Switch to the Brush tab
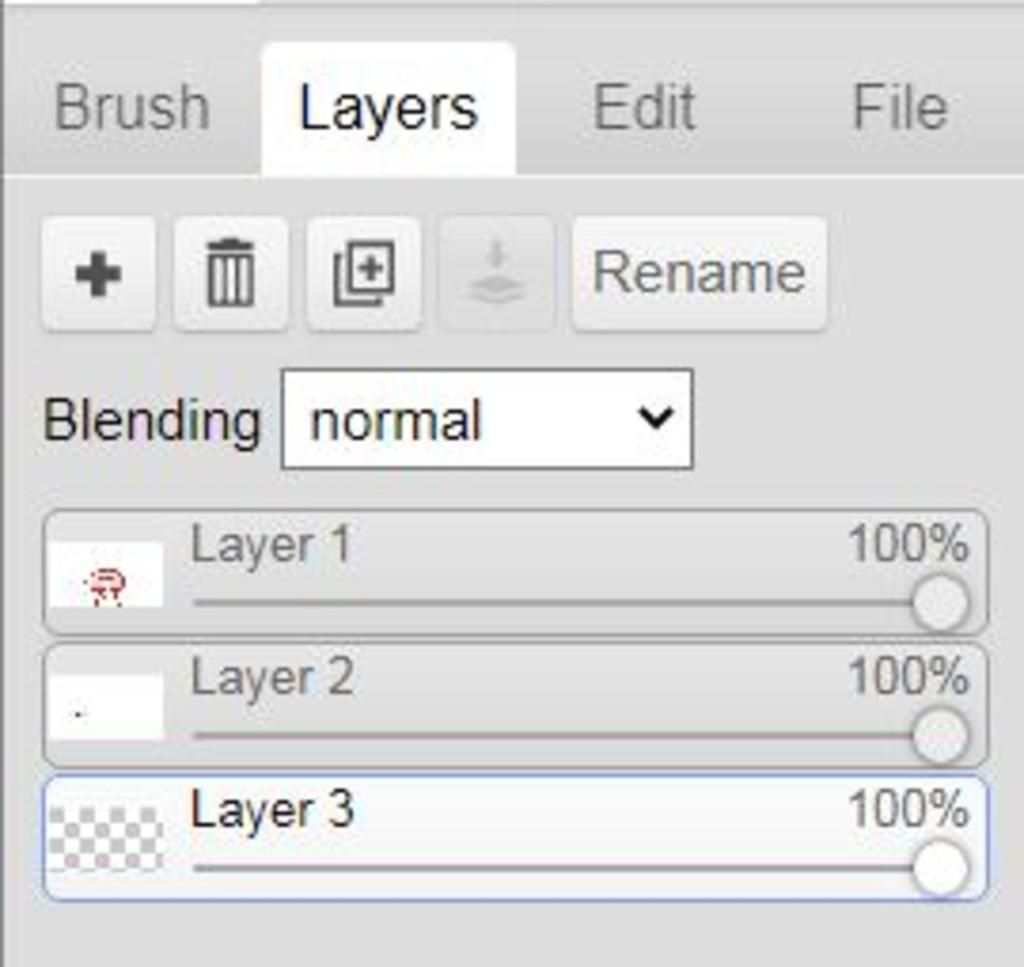 (132, 108)
